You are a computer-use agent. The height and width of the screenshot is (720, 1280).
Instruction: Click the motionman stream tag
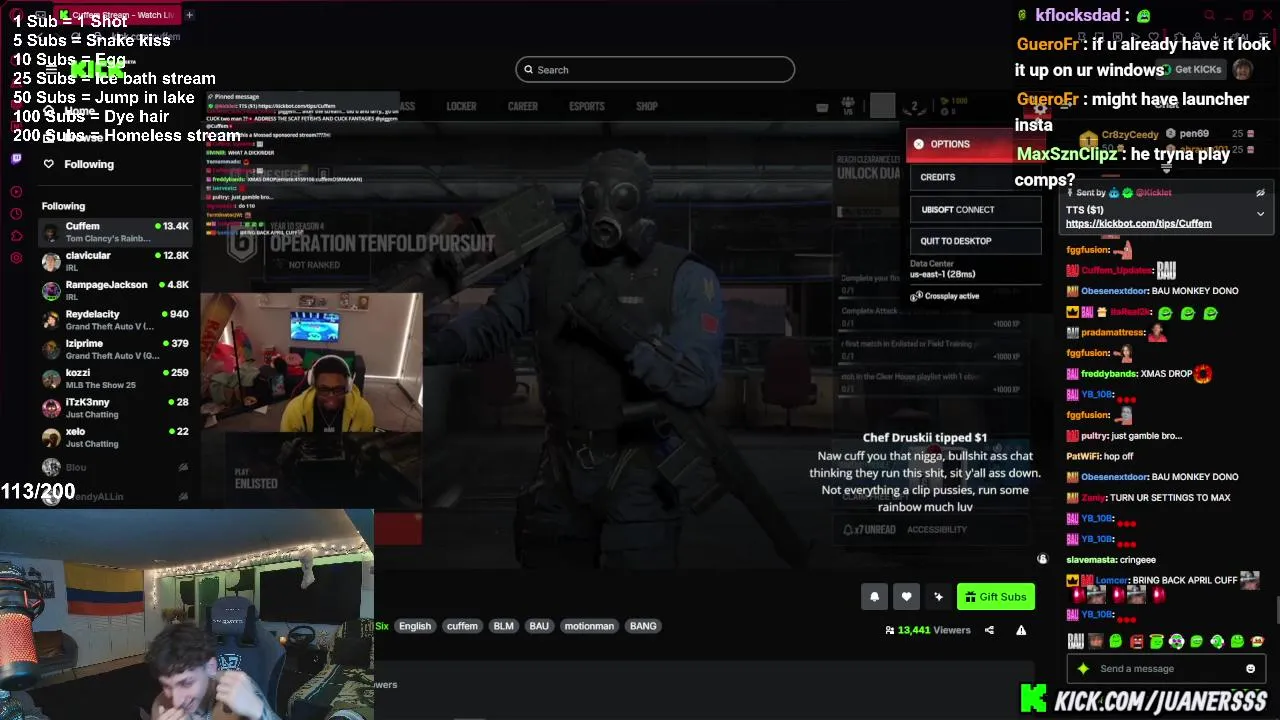pos(589,626)
